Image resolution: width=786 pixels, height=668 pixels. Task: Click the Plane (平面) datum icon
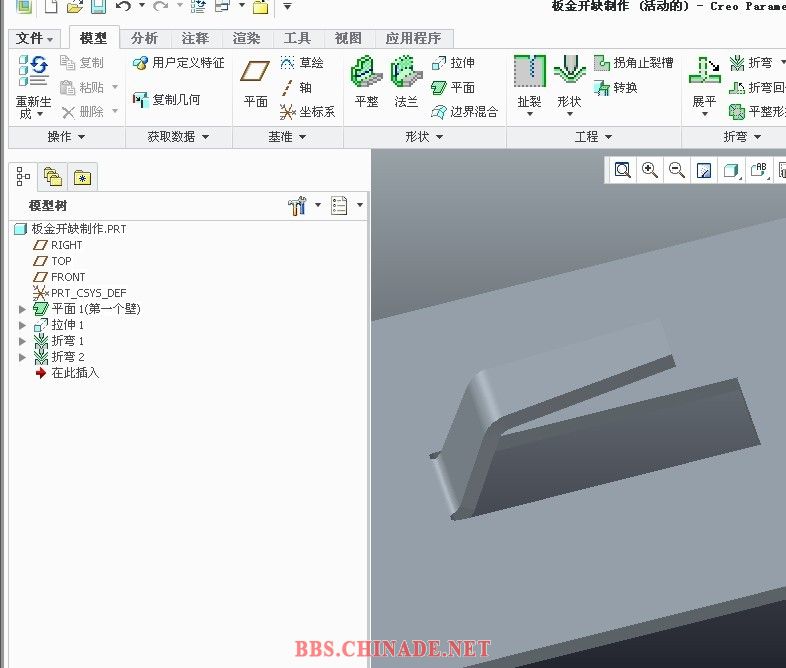(x=256, y=74)
